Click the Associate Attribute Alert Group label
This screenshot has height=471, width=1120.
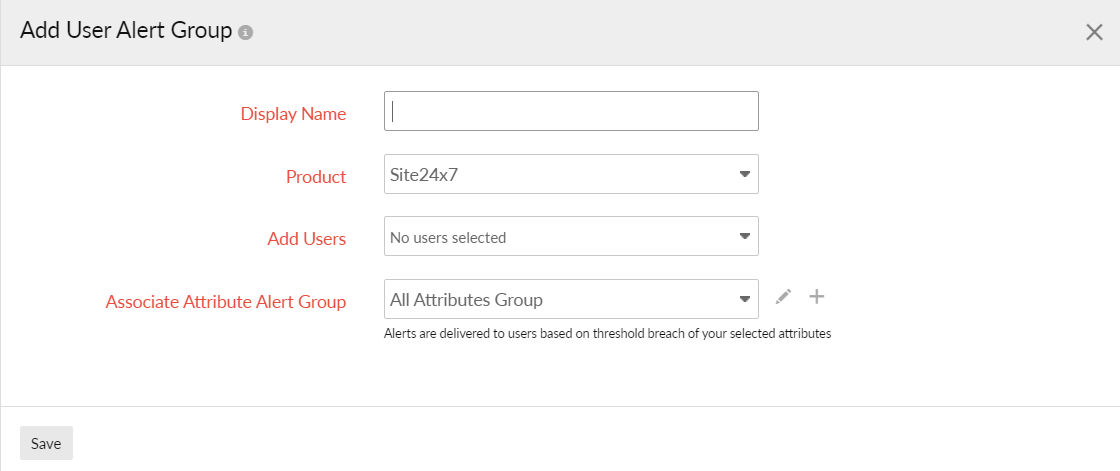[226, 302]
